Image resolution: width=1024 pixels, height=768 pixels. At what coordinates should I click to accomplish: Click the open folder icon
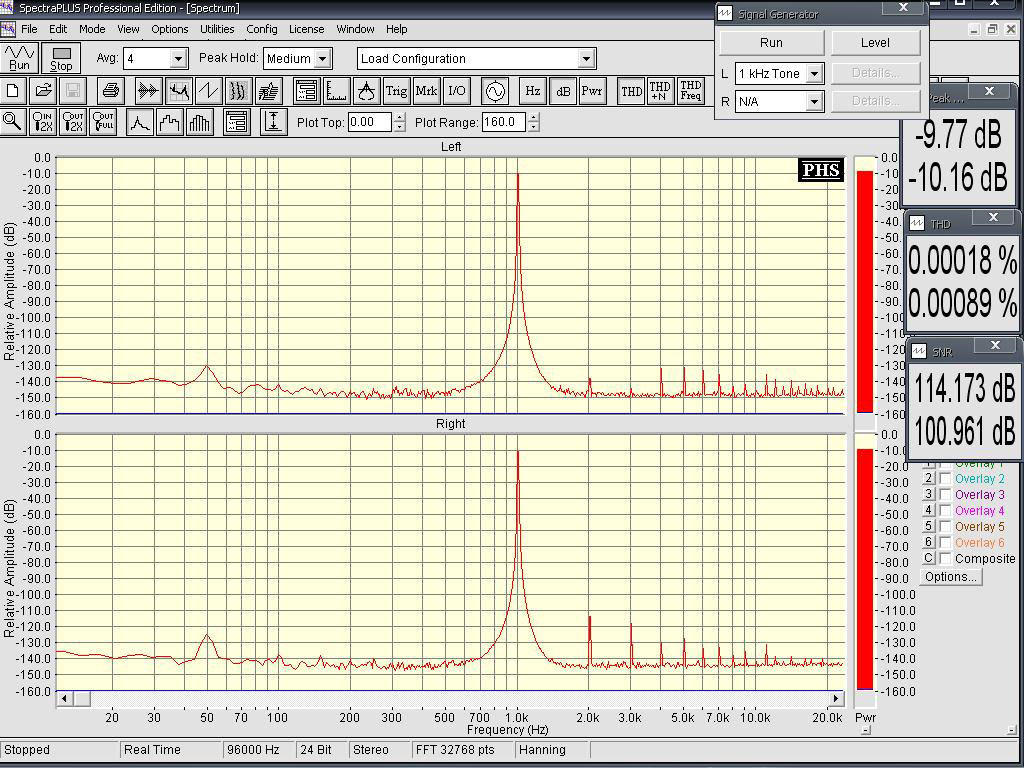(43, 91)
